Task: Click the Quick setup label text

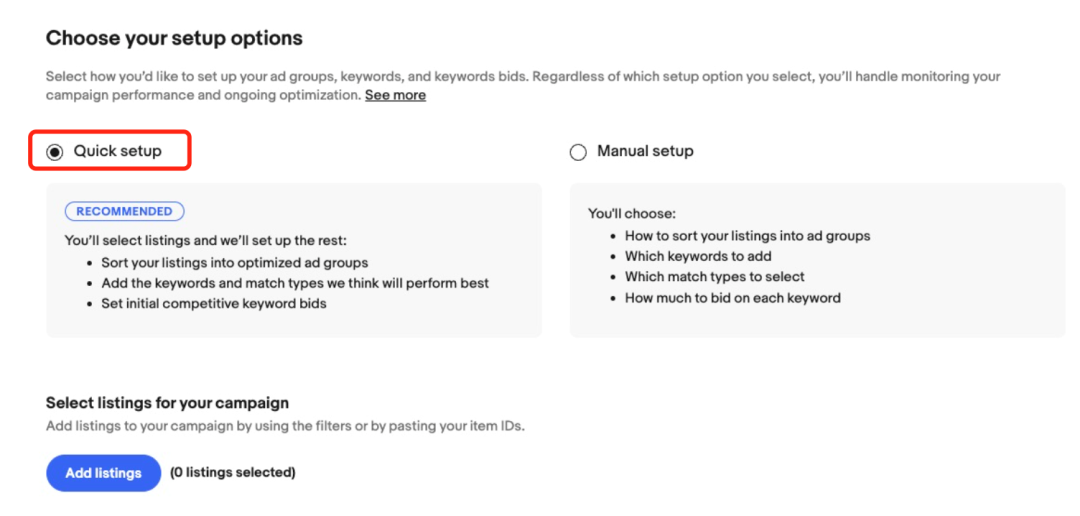Action: point(117,151)
